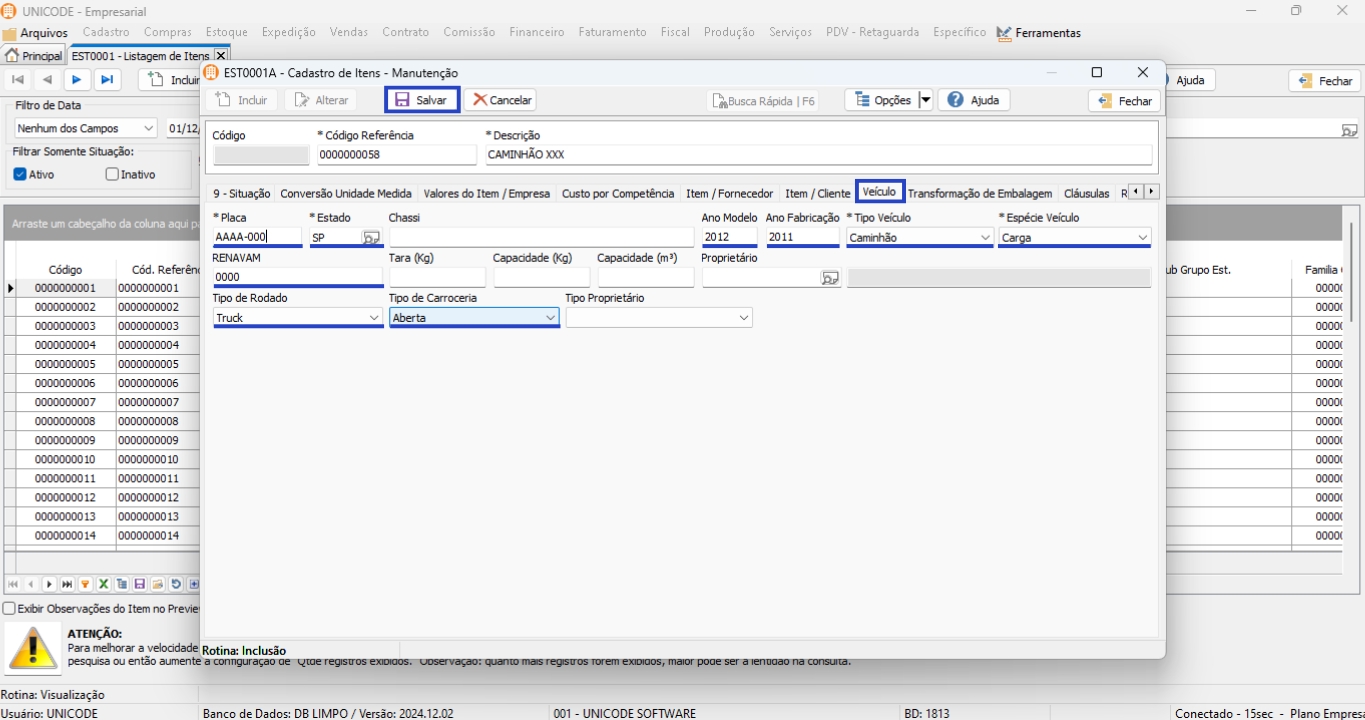Switch to Transformação de Embalagem tab
Image resolution: width=1365 pixels, height=720 pixels.
[979, 193]
